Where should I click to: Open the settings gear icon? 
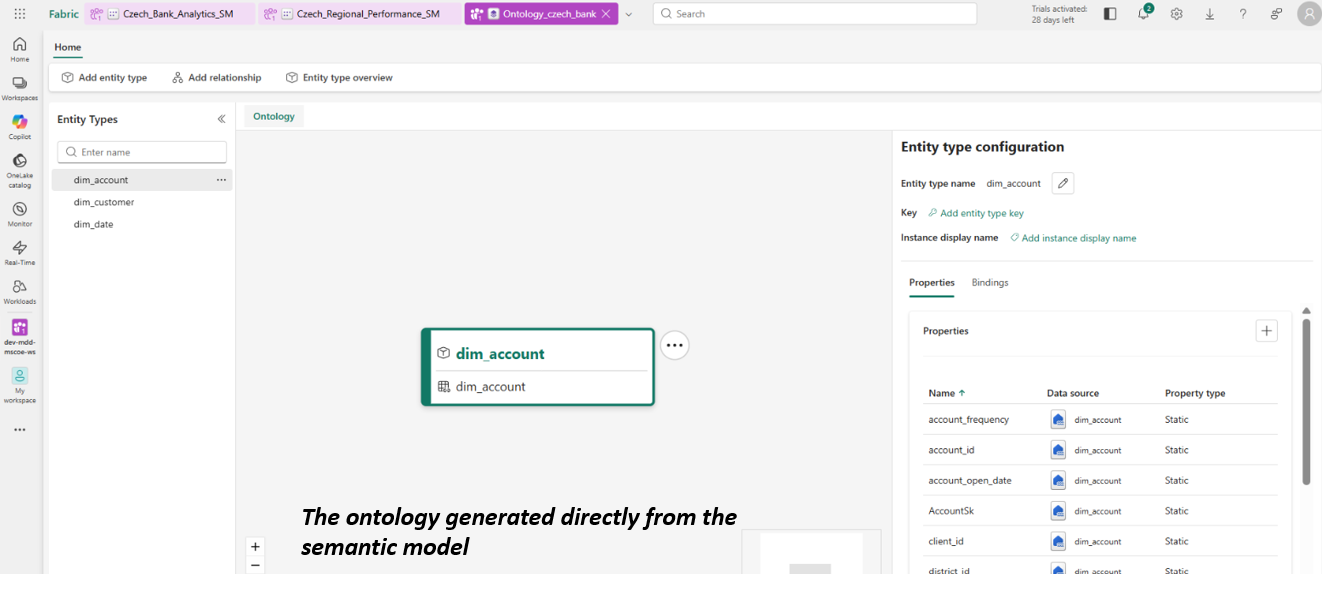coord(1176,14)
